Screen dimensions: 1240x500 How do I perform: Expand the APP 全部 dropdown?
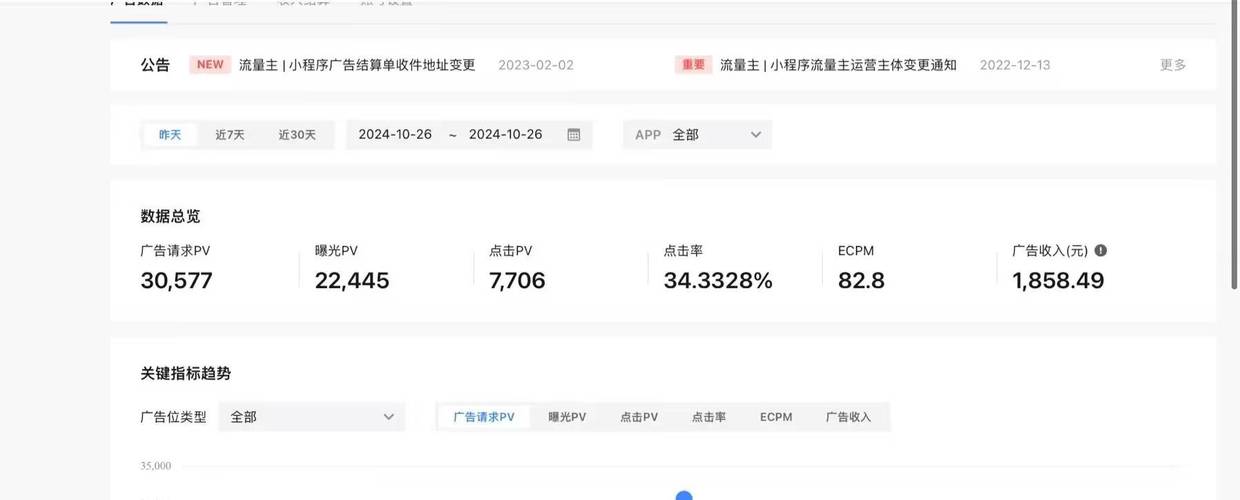pyautogui.click(x=697, y=135)
